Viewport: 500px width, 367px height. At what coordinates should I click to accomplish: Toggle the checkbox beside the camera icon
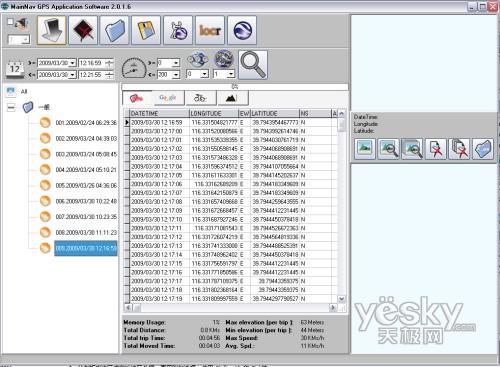pos(10,22)
